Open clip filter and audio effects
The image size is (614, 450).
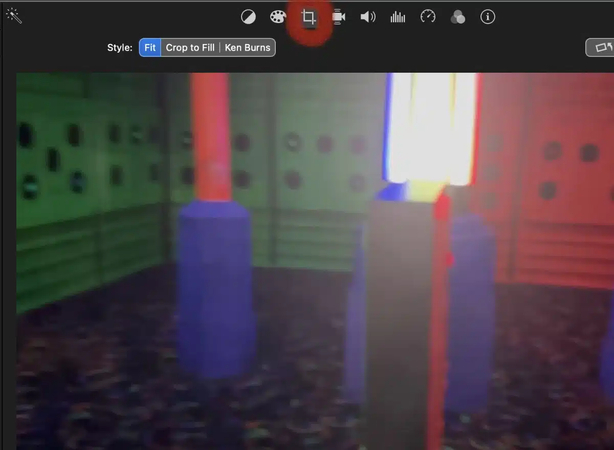458,17
